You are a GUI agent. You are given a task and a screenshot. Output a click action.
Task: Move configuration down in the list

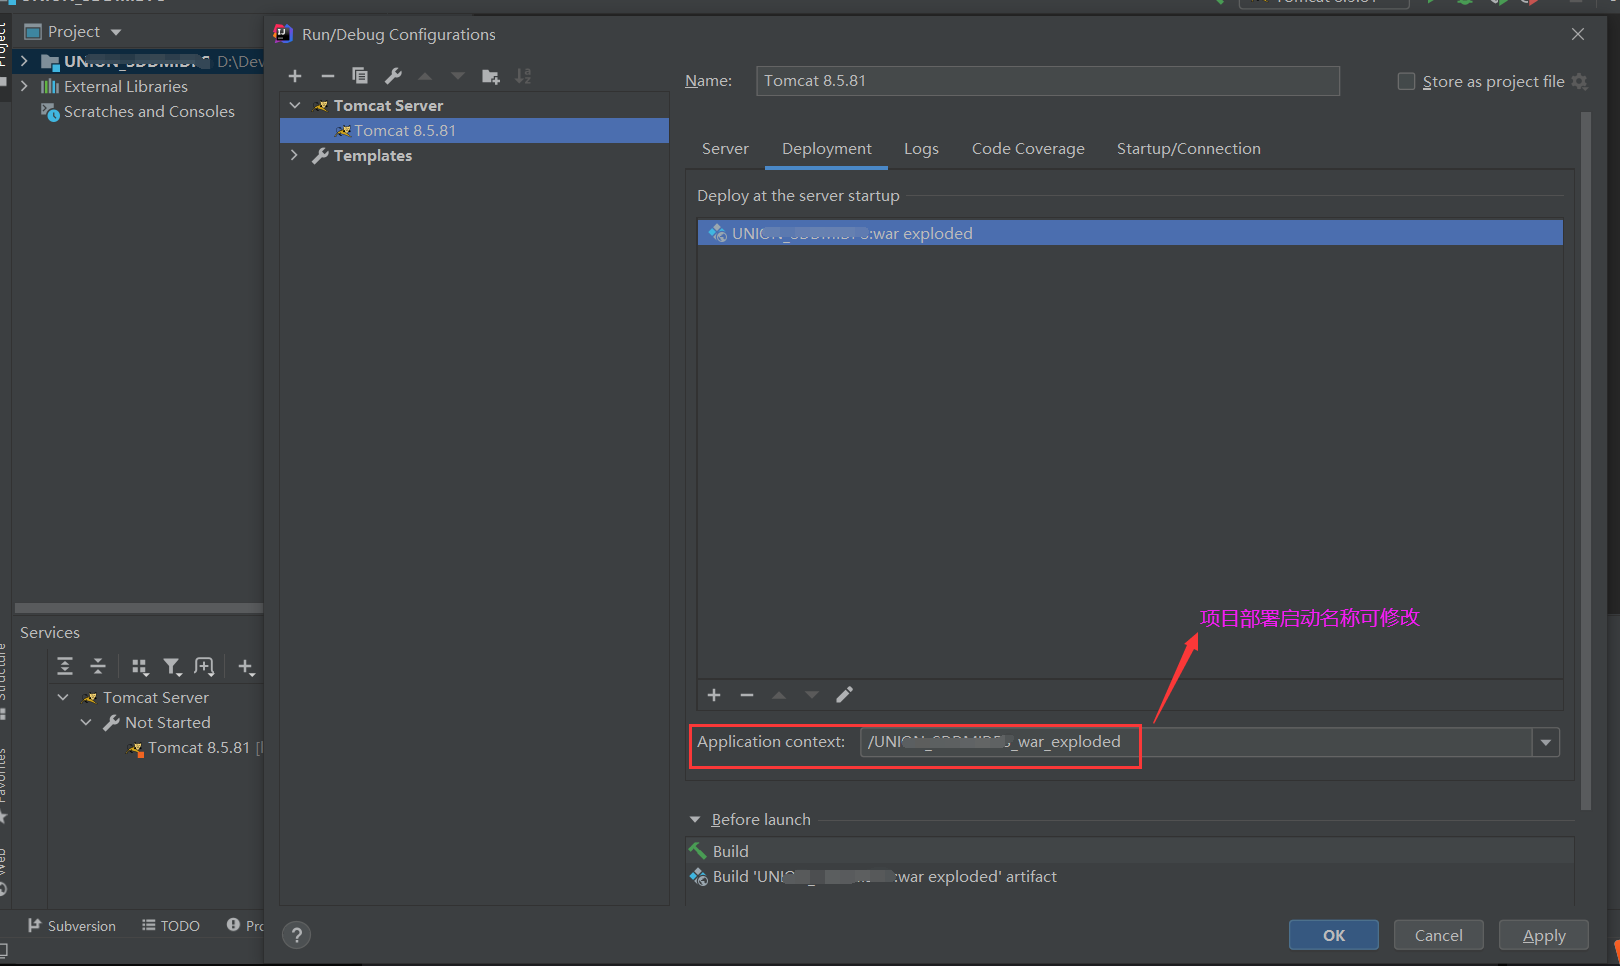(x=458, y=76)
